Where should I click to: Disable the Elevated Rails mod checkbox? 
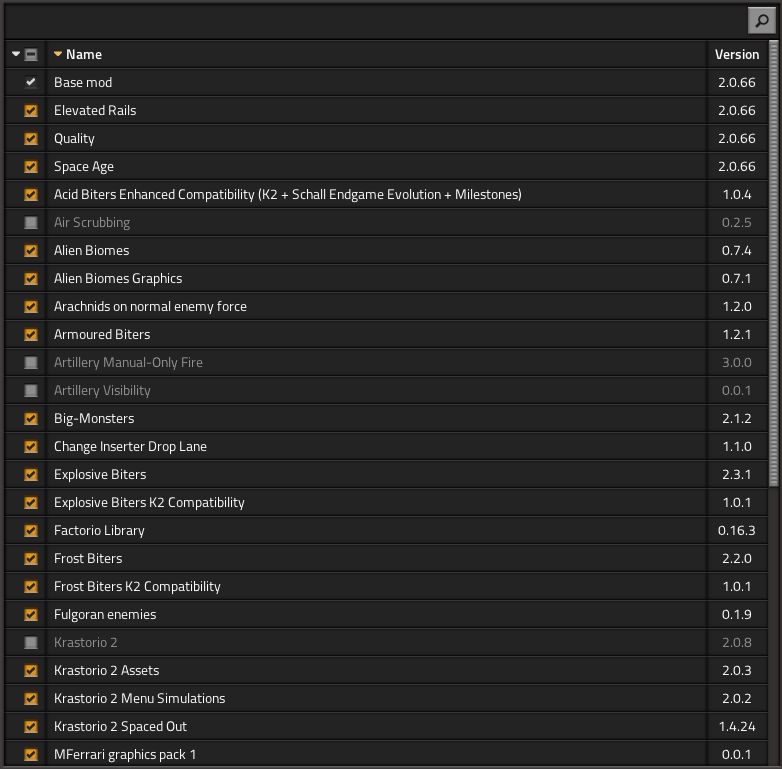coord(31,111)
